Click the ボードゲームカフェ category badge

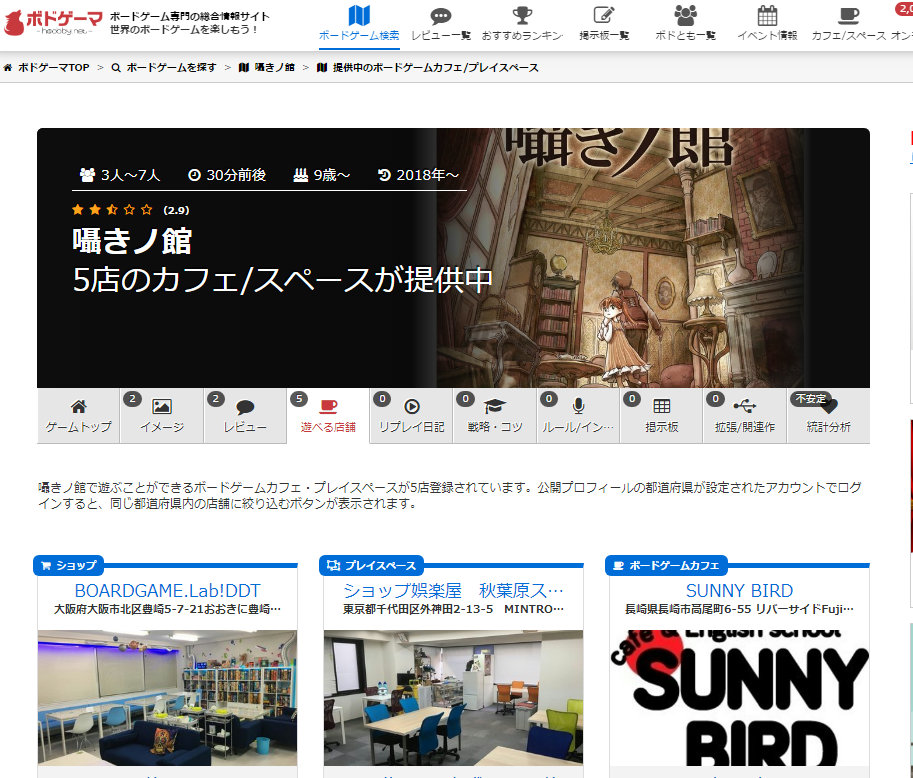667,565
